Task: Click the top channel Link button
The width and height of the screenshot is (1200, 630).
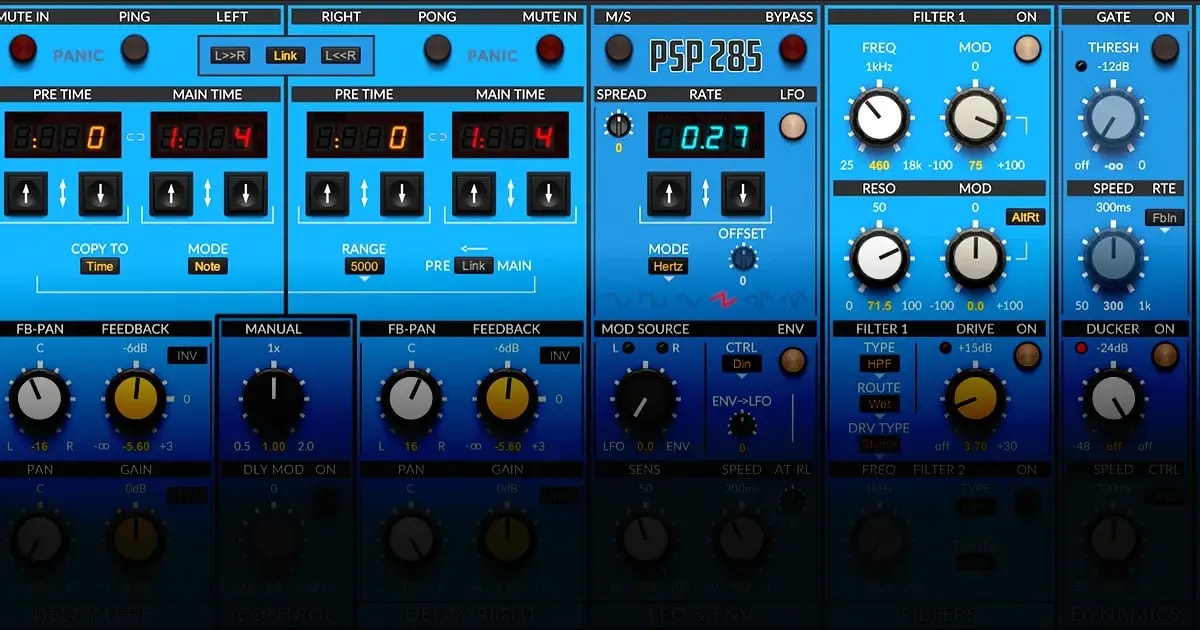Action: tap(285, 56)
